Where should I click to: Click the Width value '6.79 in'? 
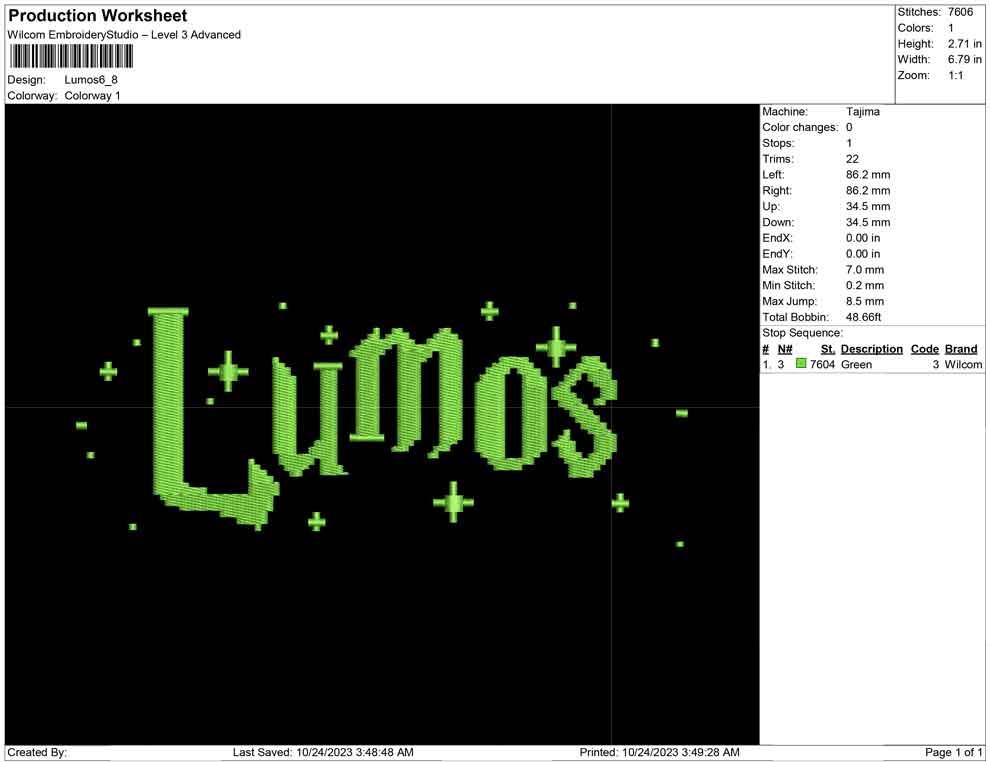[x=964, y=59]
